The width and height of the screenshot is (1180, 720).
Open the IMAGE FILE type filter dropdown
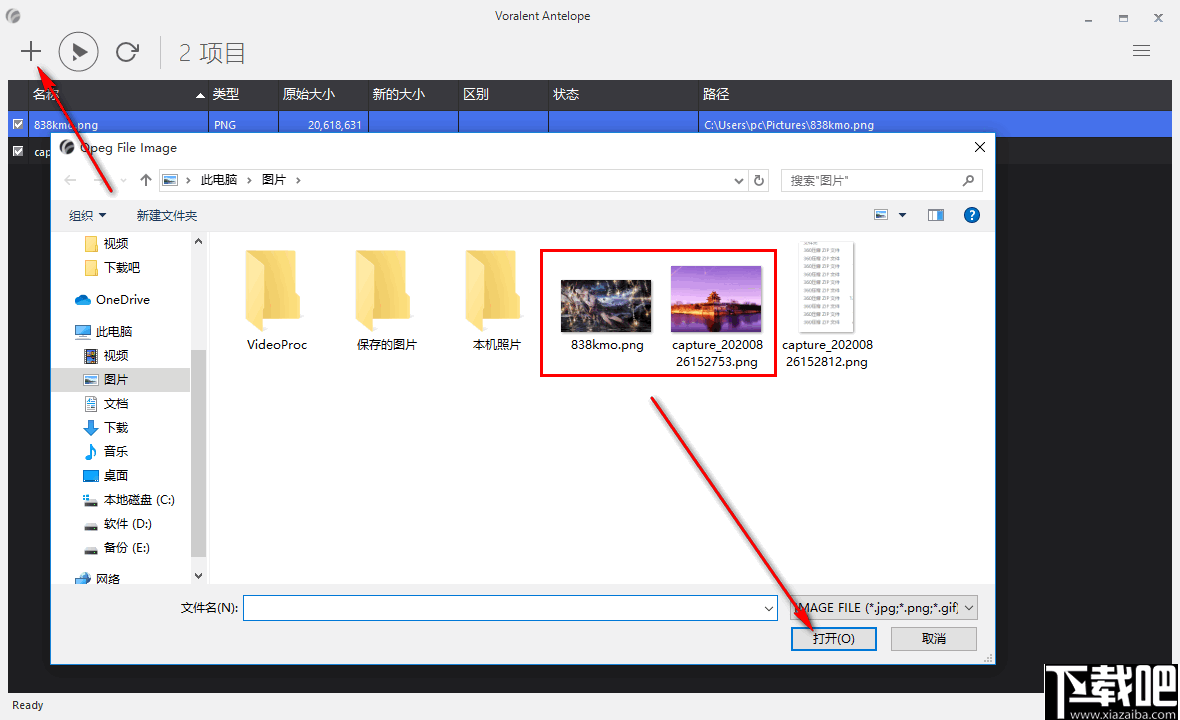click(x=883, y=608)
